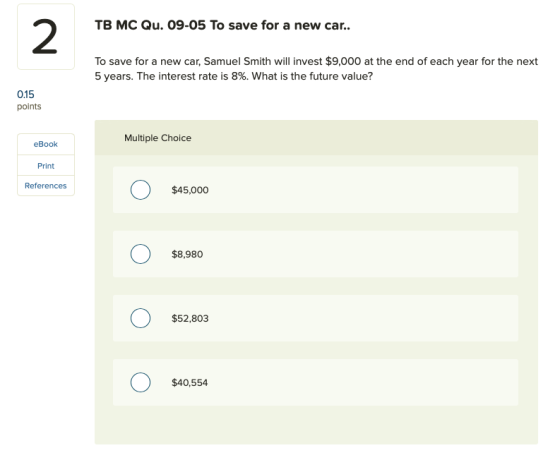Click the Print link in sidebar
The width and height of the screenshot is (560, 460).
[46, 166]
